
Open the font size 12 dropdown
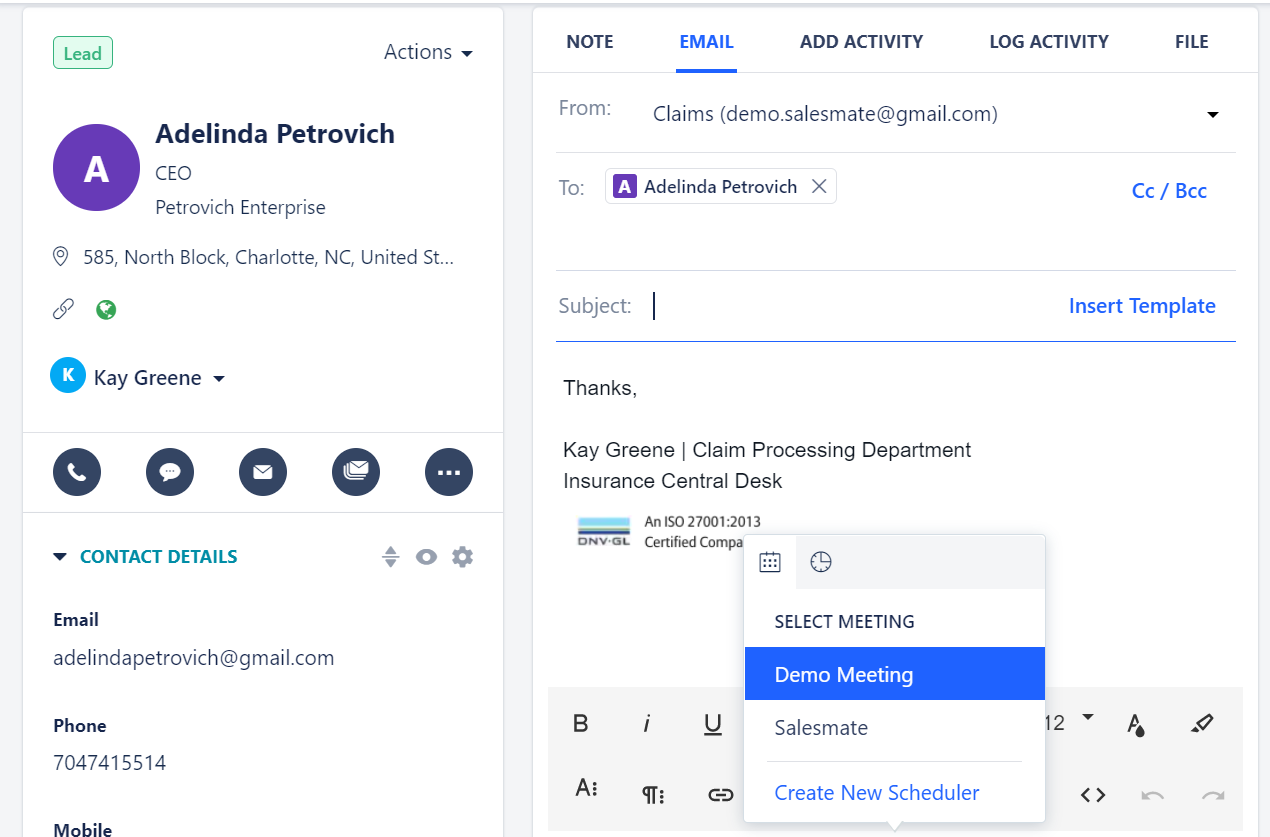pyautogui.click(x=1069, y=722)
